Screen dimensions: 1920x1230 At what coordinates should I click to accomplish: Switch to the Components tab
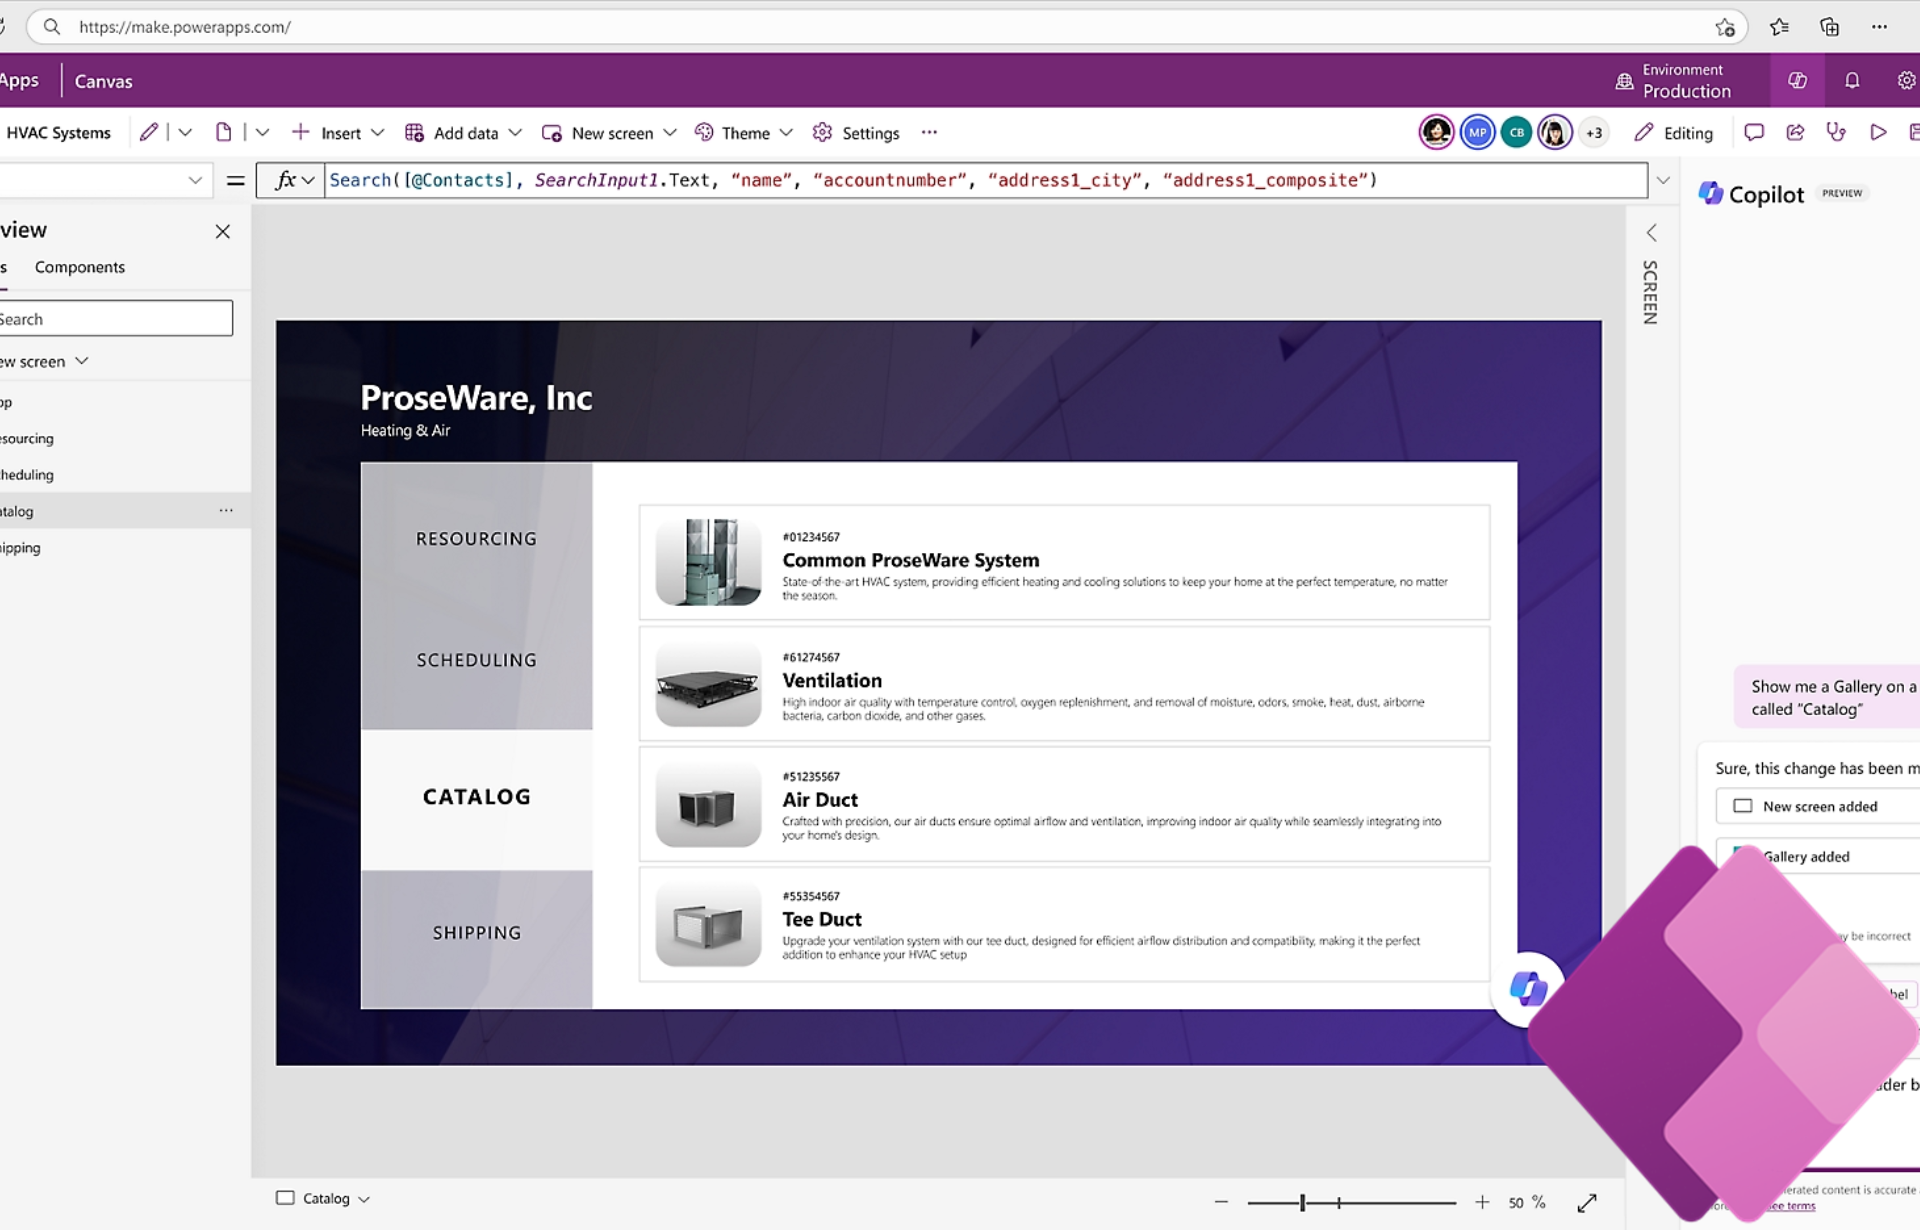click(x=80, y=267)
